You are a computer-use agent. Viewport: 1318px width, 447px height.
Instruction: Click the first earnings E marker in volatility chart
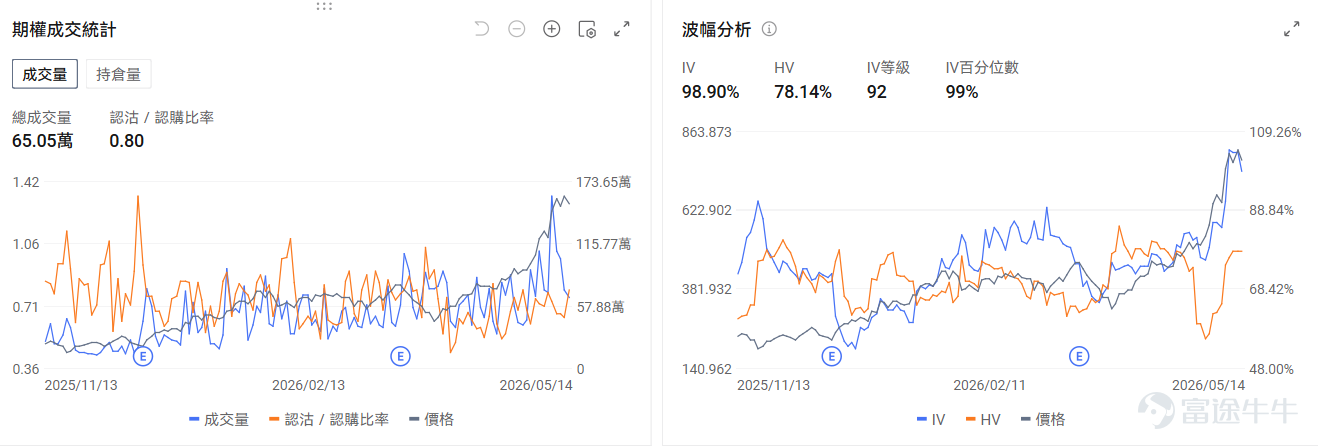pyautogui.click(x=831, y=356)
